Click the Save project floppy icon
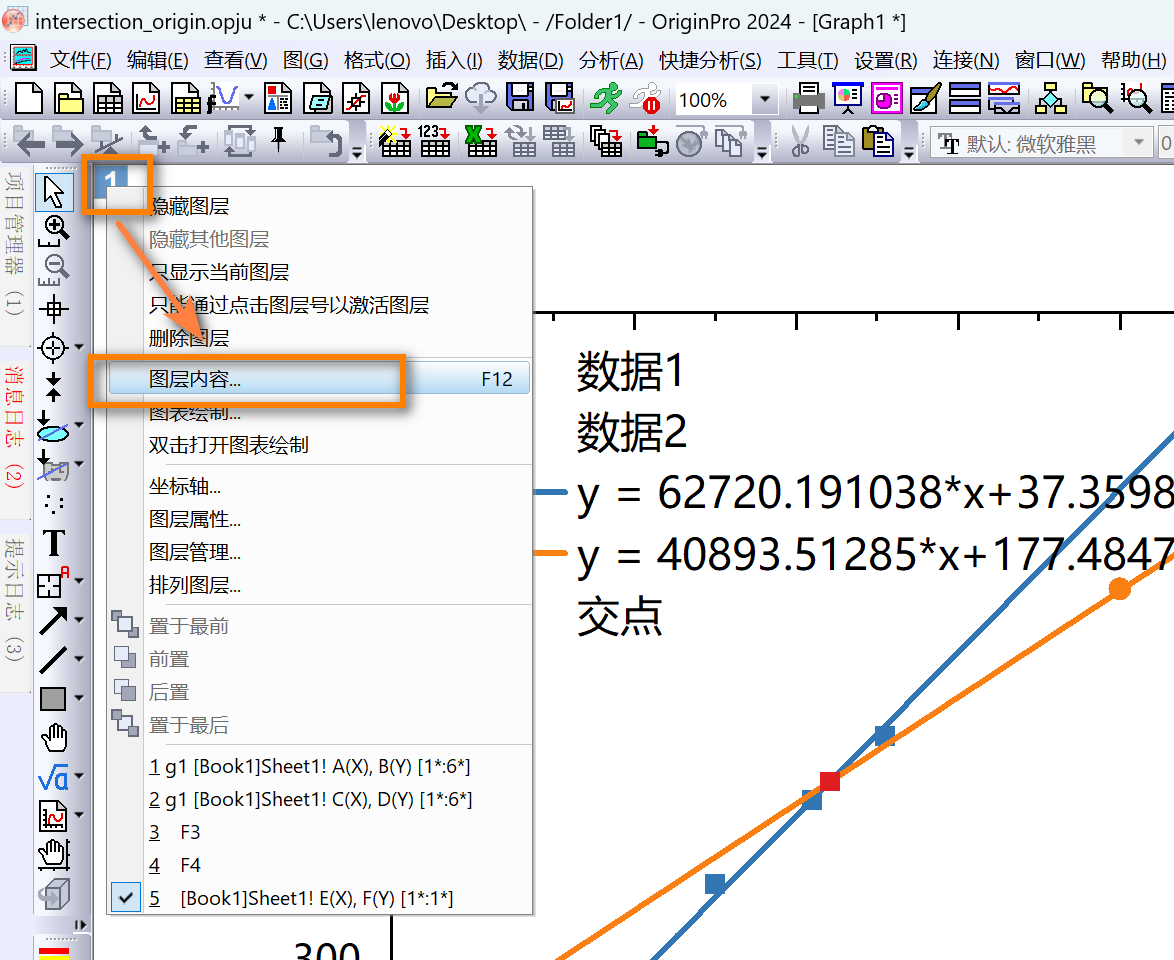Screen dimensions: 1174x960 [x=520, y=99]
